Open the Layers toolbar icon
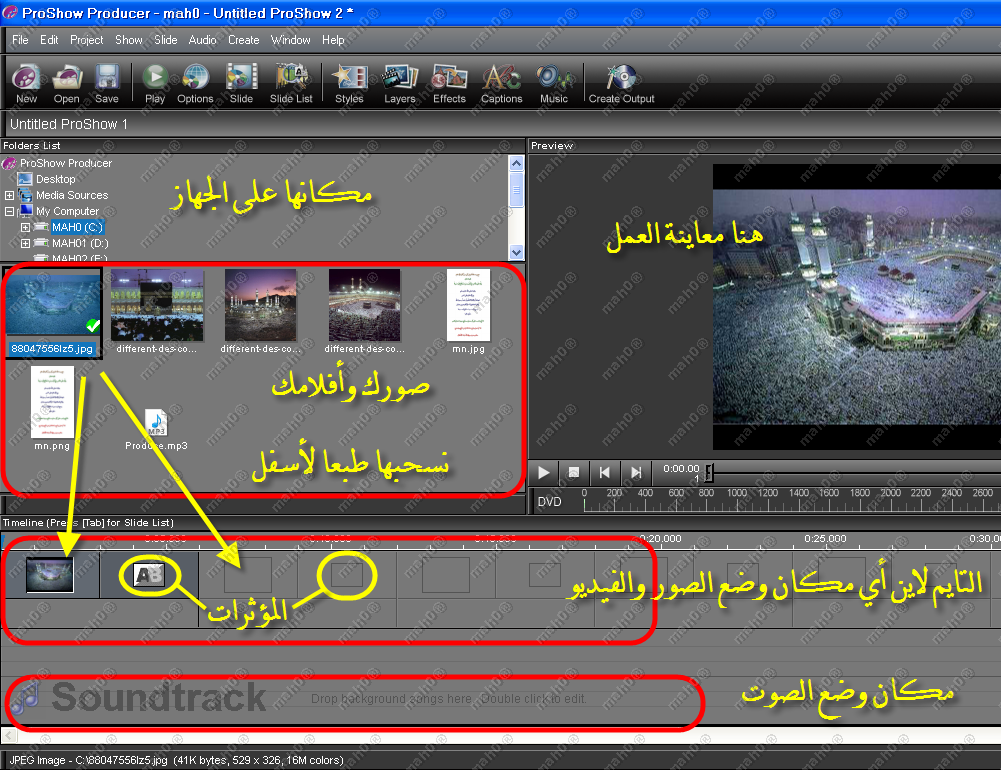This screenshot has width=1001, height=770. point(400,79)
